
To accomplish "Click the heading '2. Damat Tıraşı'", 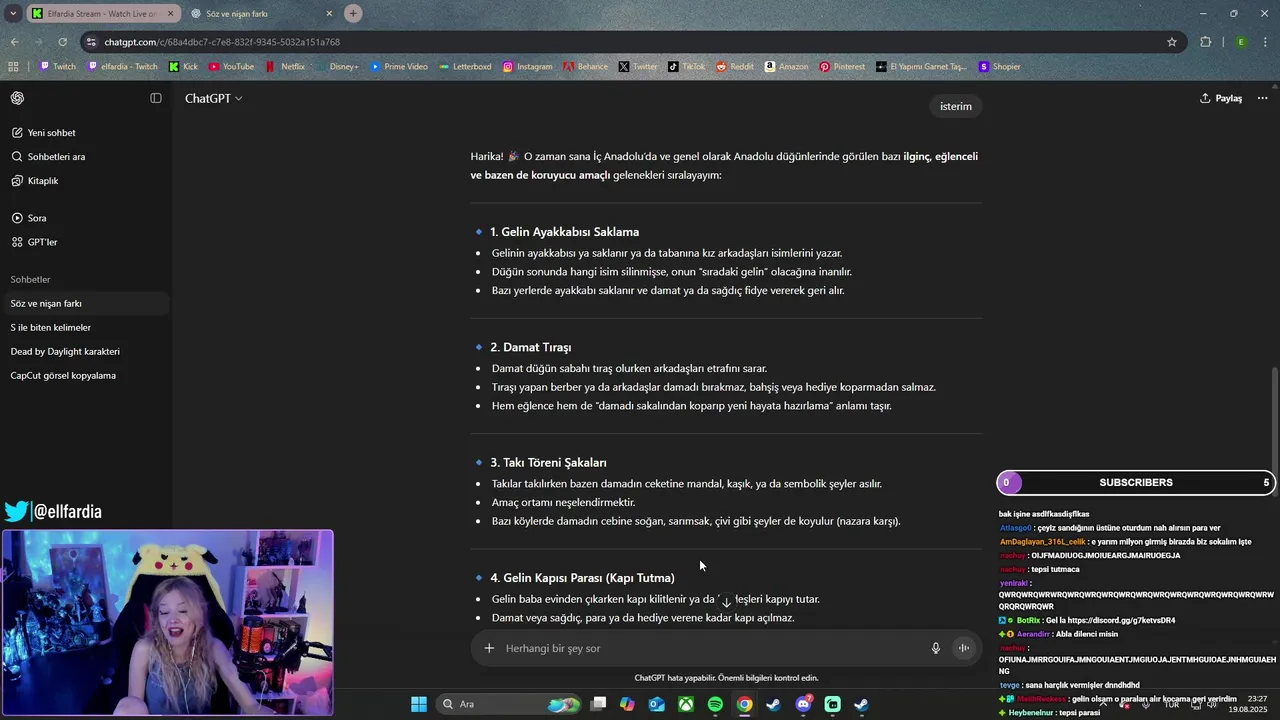I will click(530, 347).
